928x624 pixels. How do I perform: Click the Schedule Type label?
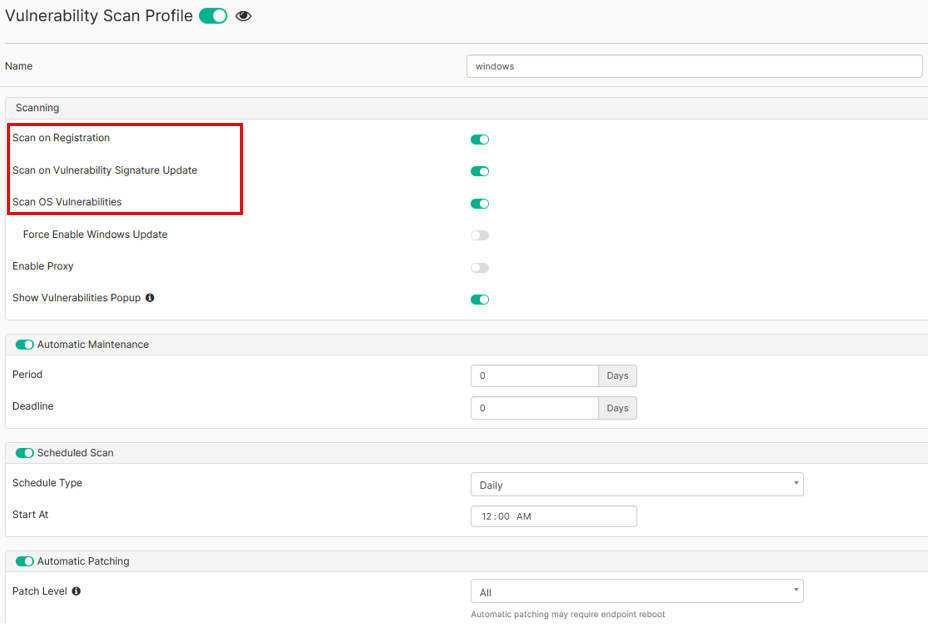47,483
